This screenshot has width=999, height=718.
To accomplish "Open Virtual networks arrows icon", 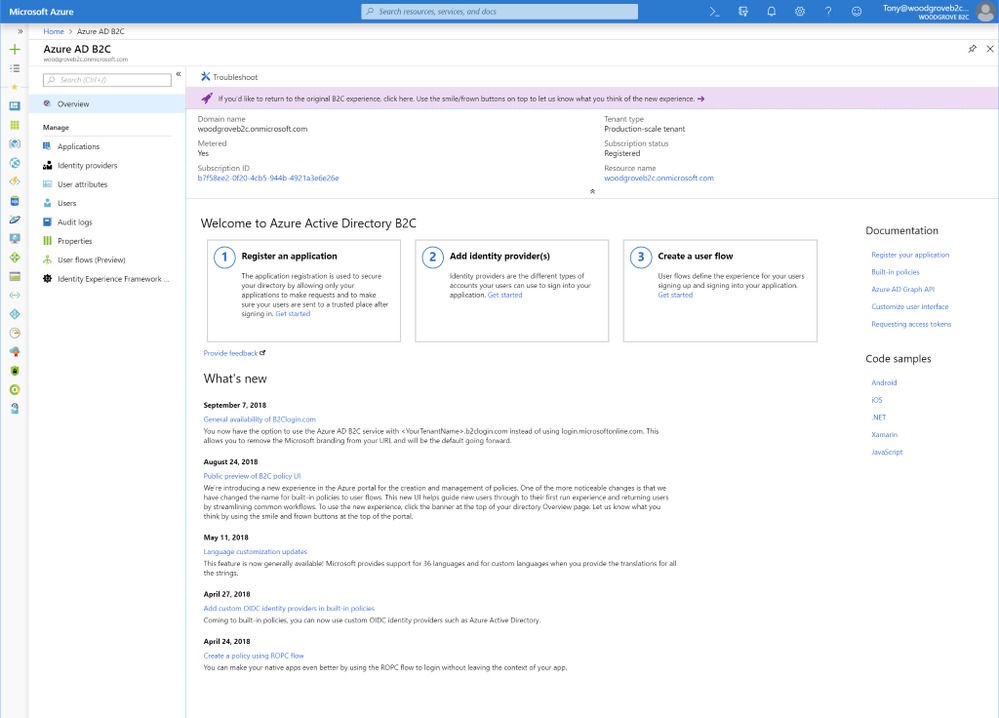I will pyautogui.click(x=15, y=295).
